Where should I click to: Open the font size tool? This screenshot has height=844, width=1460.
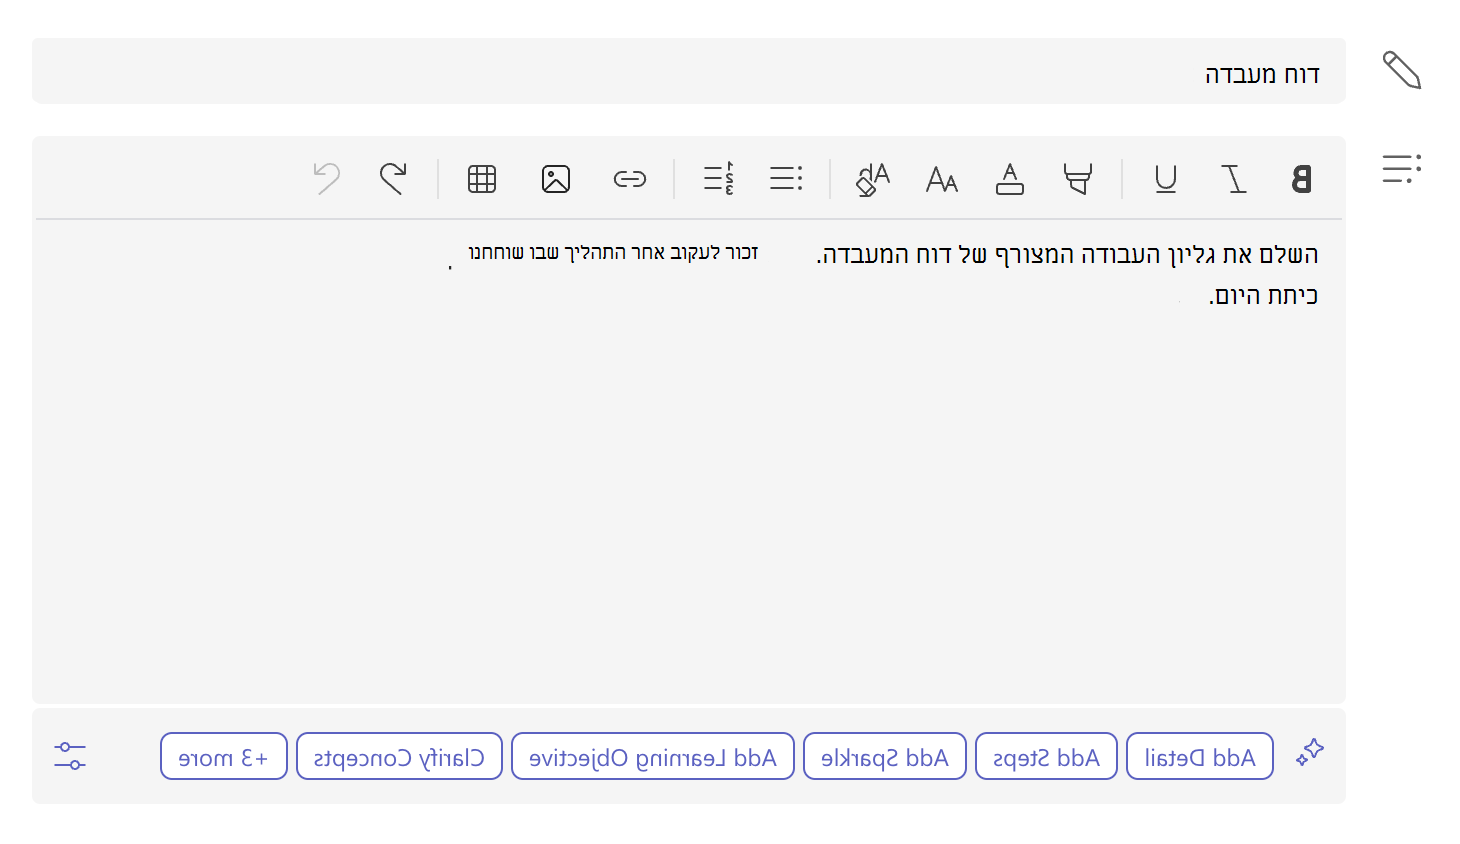(x=941, y=179)
